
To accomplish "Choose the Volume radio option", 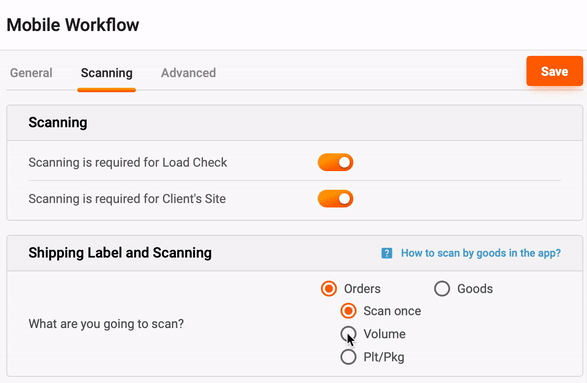I will point(348,334).
